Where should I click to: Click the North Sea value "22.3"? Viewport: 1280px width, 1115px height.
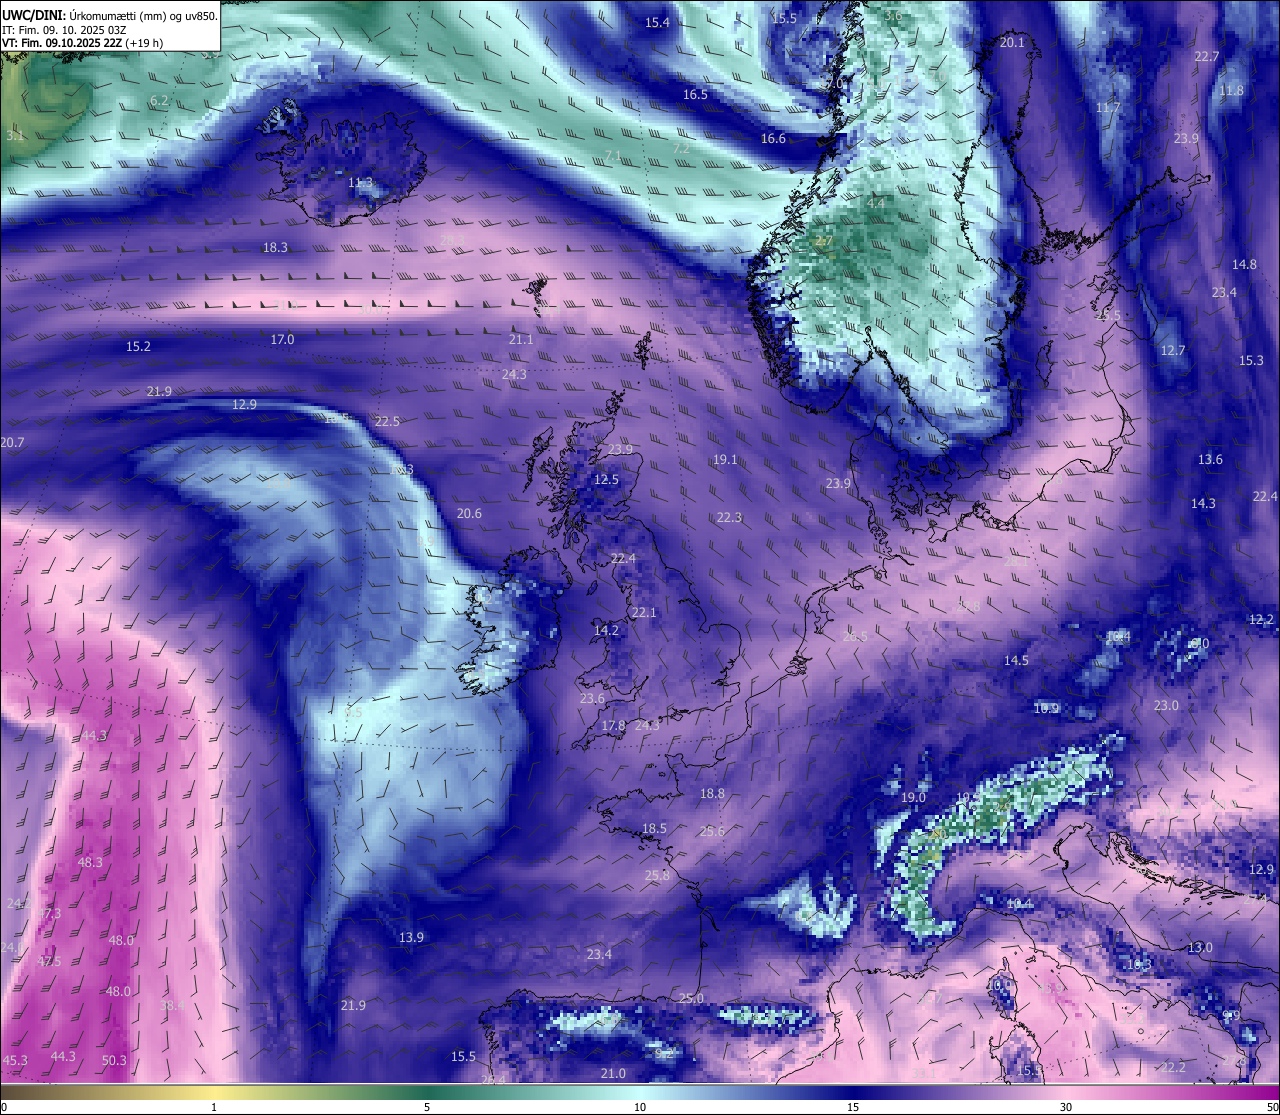(x=729, y=517)
